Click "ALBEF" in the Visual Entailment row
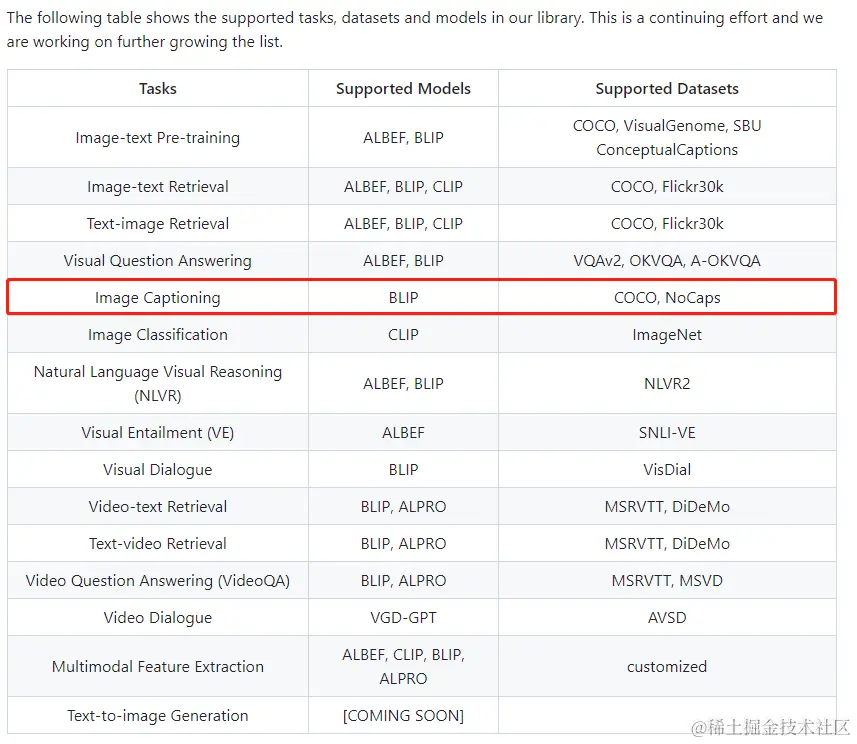The width and height of the screenshot is (857, 744). tap(403, 432)
